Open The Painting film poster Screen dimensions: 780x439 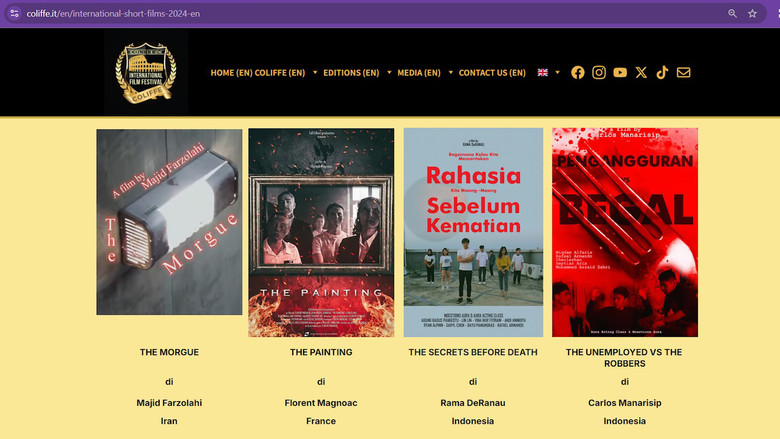point(321,232)
